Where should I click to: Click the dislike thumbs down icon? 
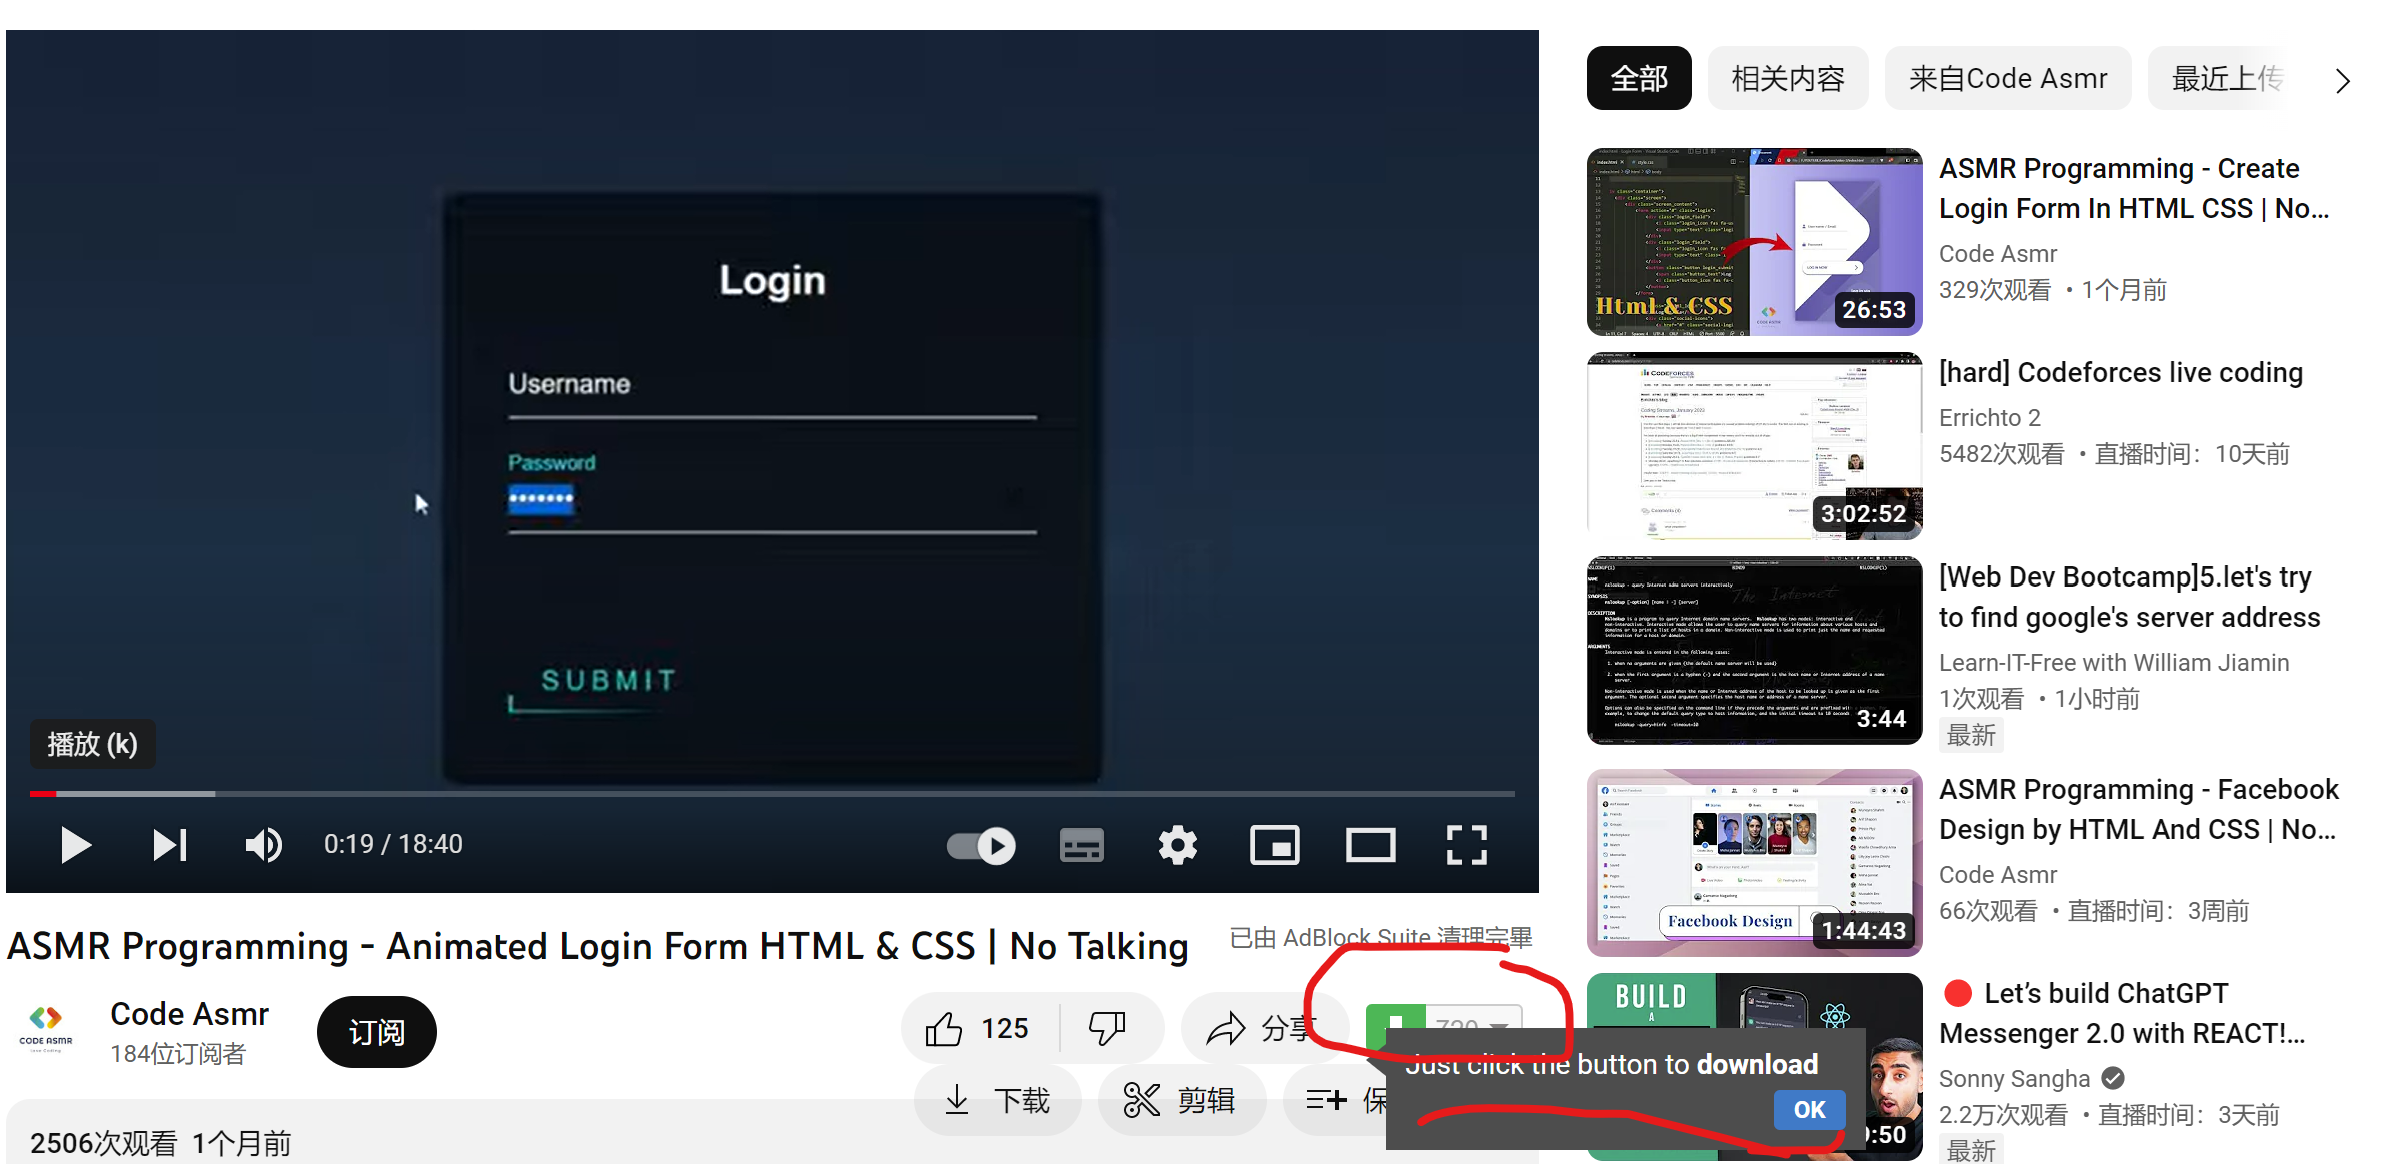pyautogui.click(x=1108, y=1028)
